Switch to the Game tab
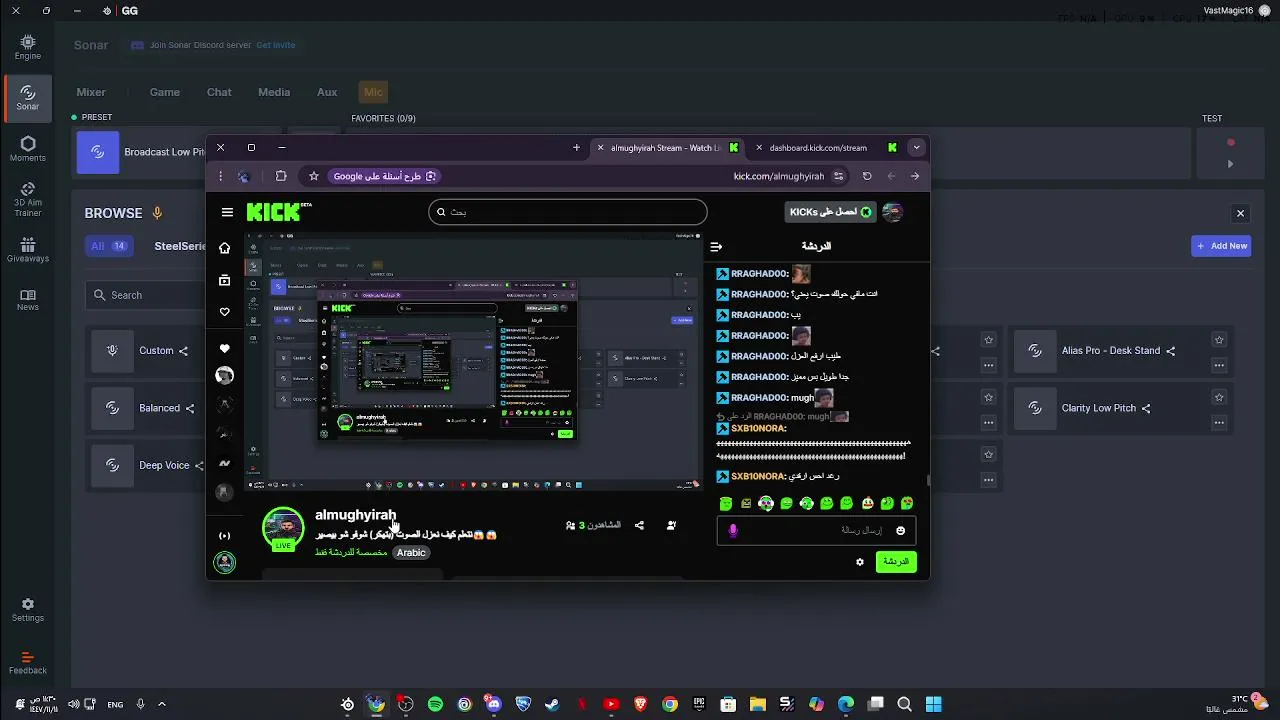This screenshot has height=720, width=1280. [x=165, y=92]
